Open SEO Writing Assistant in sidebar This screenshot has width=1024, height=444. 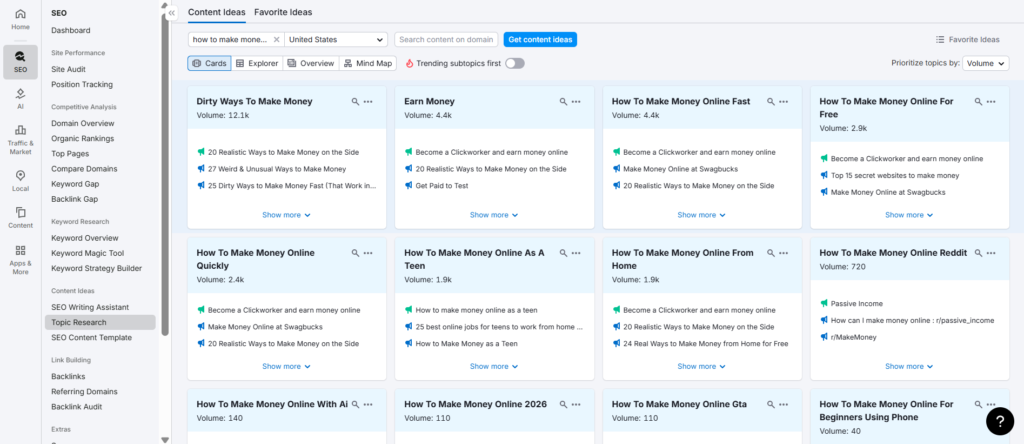pyautogui.click(x=90, y=307)
